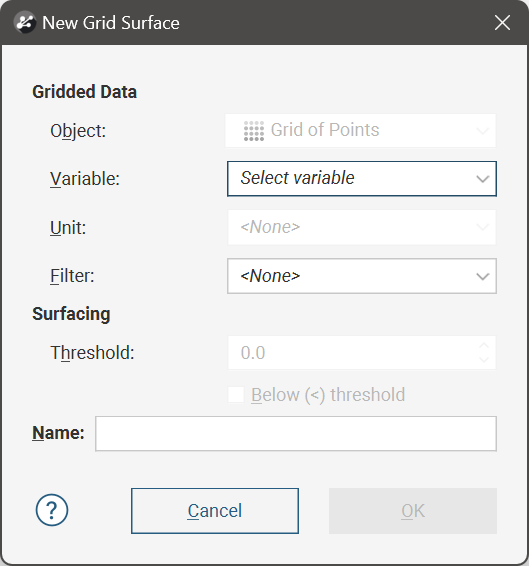Click inside the Name text field
The height and width of the screenshot is (566, 529).
(296, 434)
